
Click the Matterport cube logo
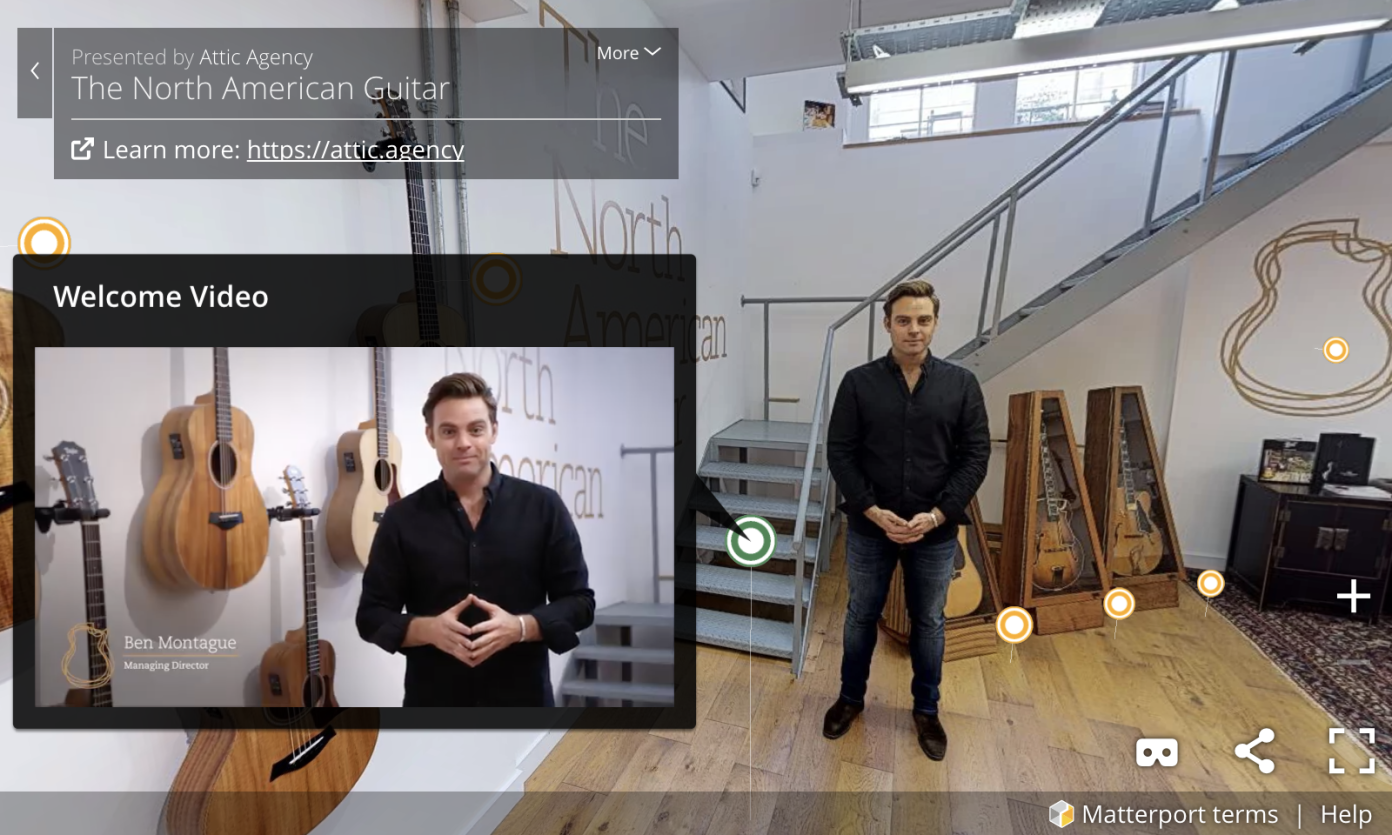1060,813
